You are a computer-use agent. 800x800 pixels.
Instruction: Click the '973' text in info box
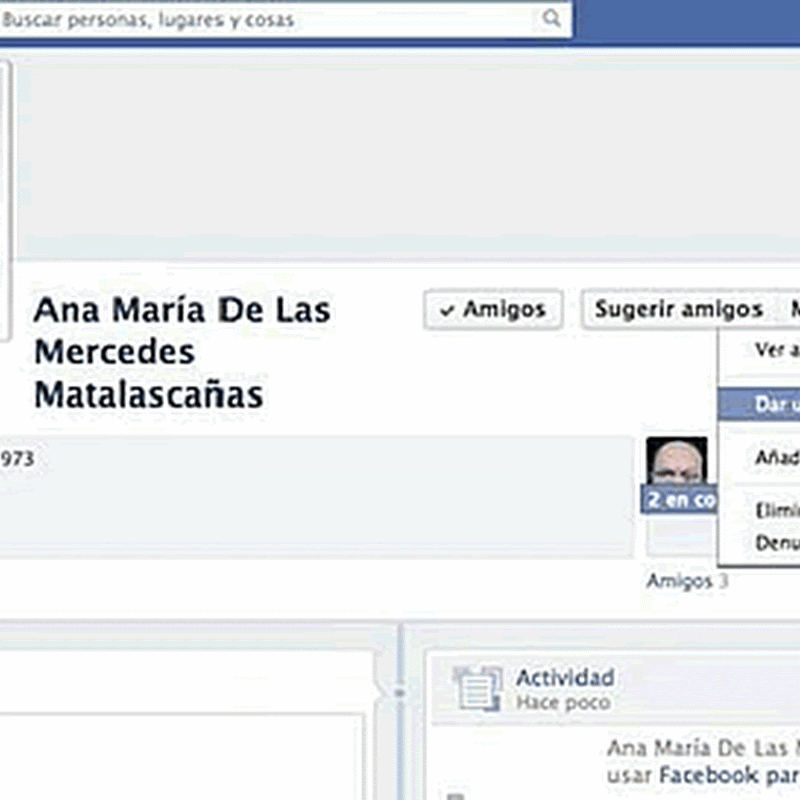coord(17,459)
